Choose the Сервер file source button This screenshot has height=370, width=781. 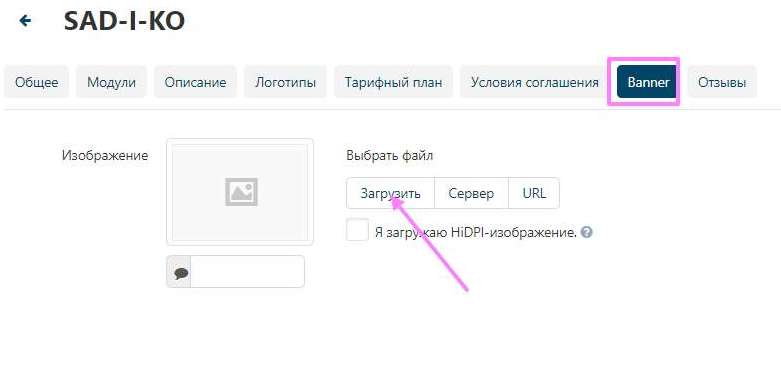point(471,193)
